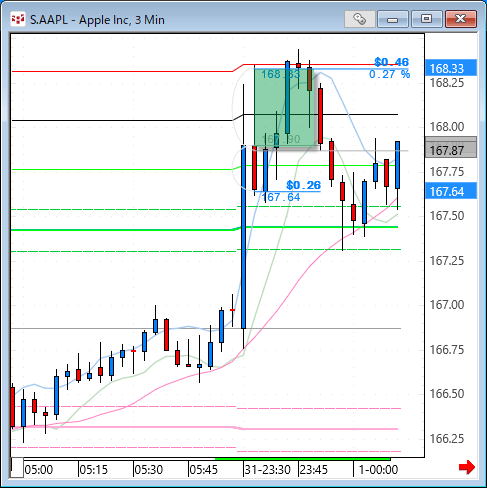The image size is (487, 488).
Task: Click the title S.AAPL - Apple Inc, 3 Min
Action: click(x=97, y=20)
